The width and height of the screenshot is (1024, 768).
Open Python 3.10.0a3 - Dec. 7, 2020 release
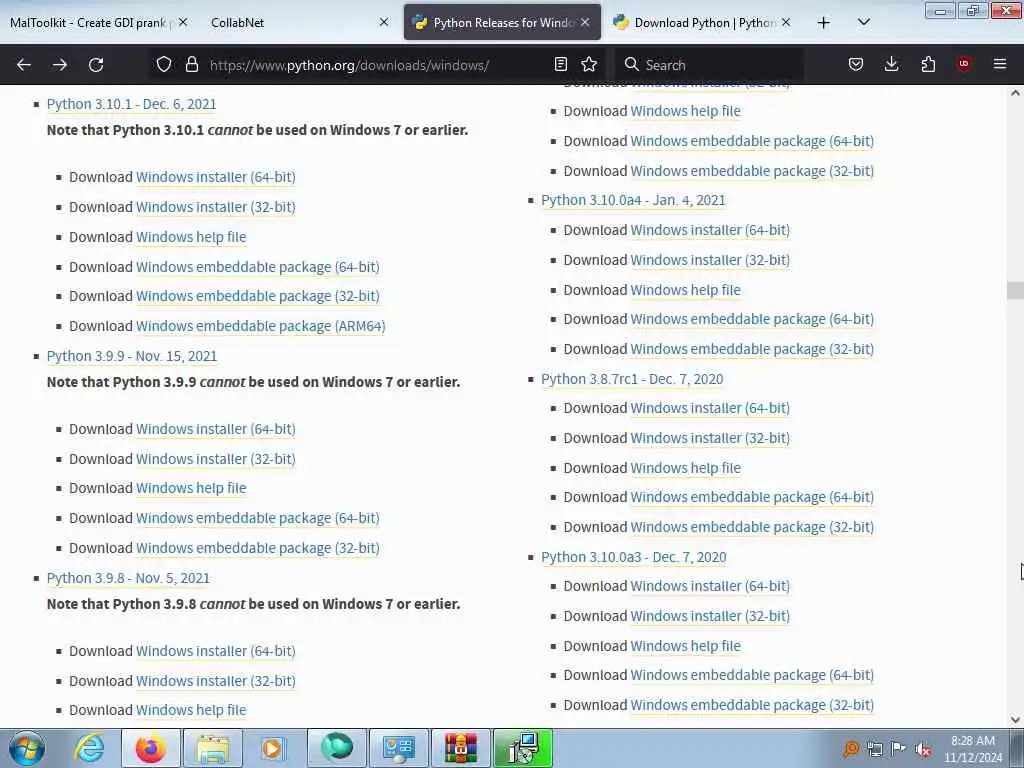pyautogui.click(x=633, y=557)
